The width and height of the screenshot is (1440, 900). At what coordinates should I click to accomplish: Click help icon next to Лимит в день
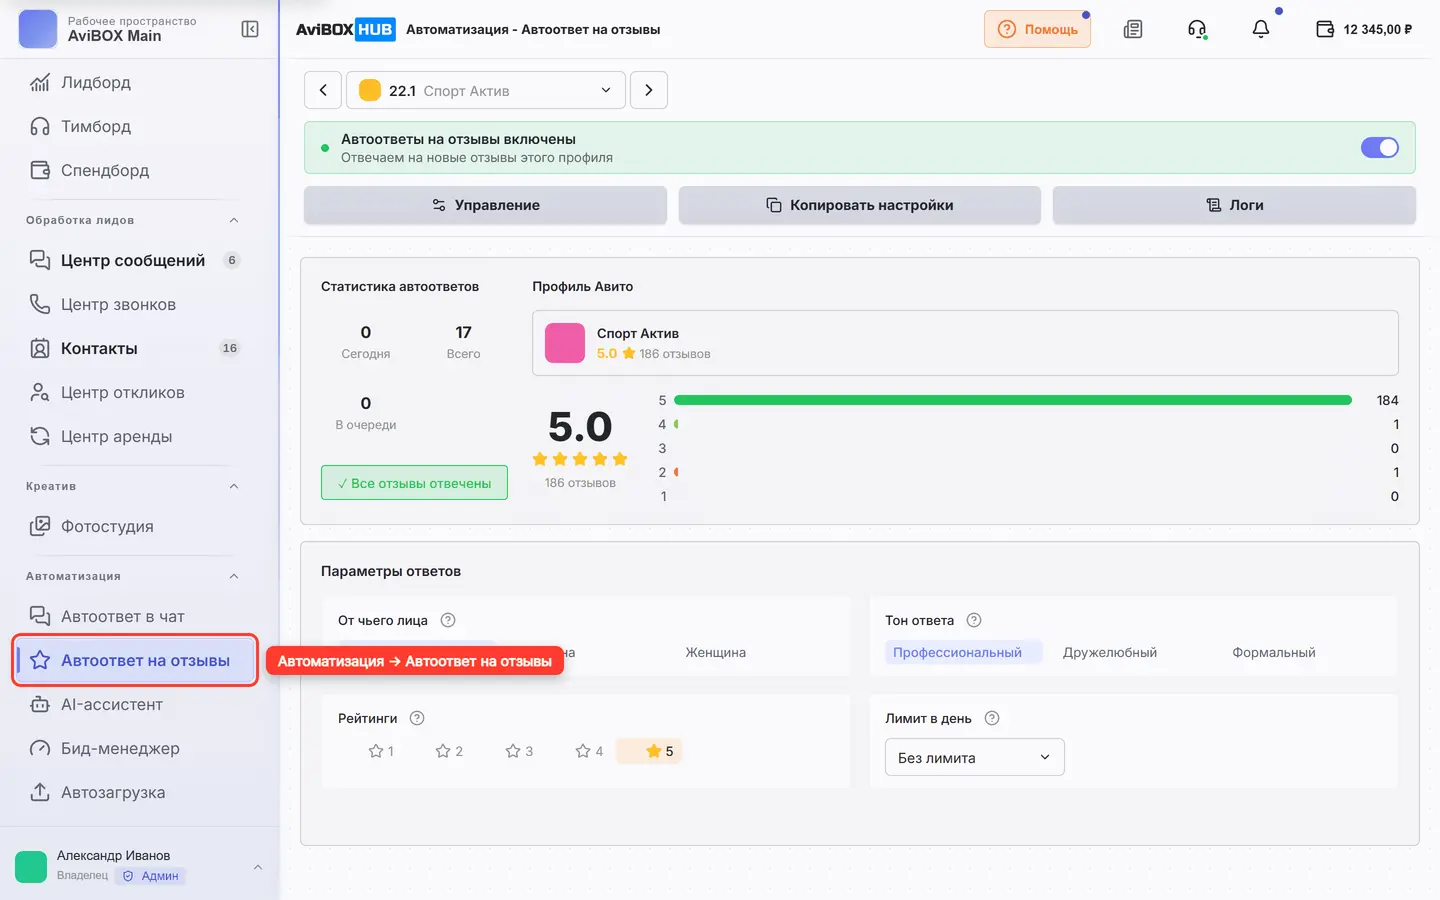[992, 718]
